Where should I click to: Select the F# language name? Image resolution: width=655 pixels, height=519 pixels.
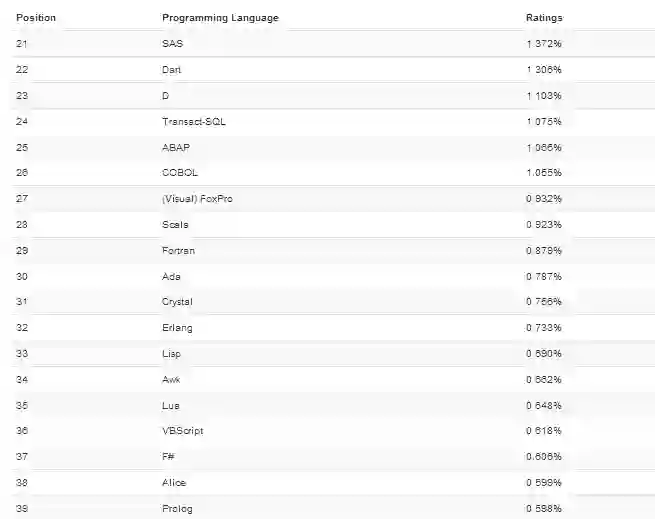(169, 457)
